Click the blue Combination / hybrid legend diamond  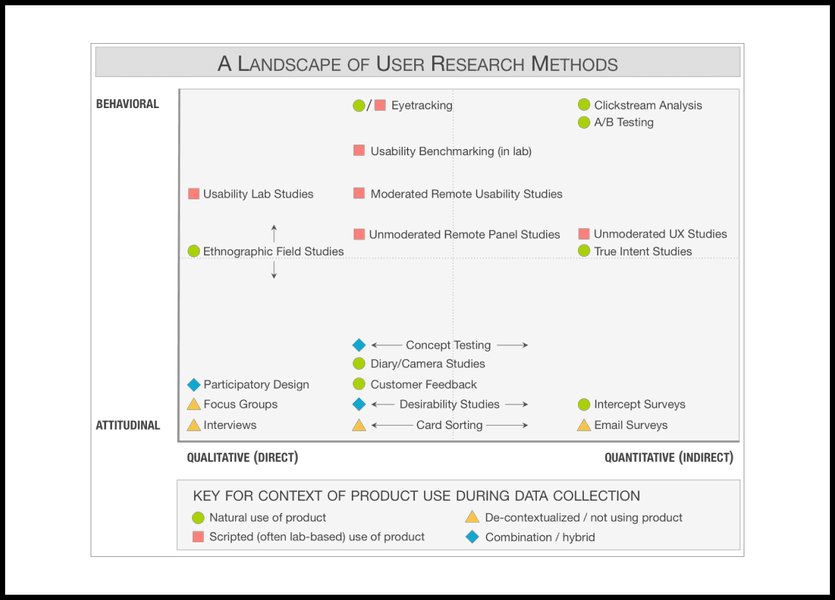[472, 537]
